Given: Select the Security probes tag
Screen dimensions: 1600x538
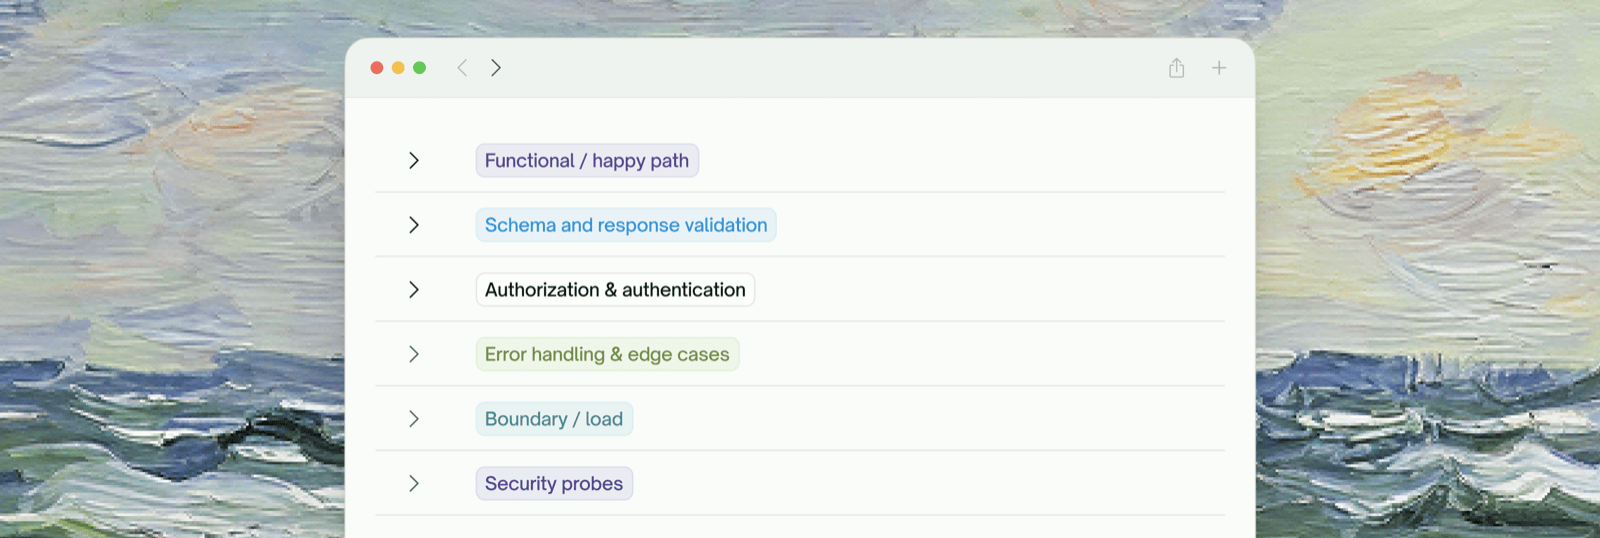Looking at the screenshot, I should click(x=554, y=484).
